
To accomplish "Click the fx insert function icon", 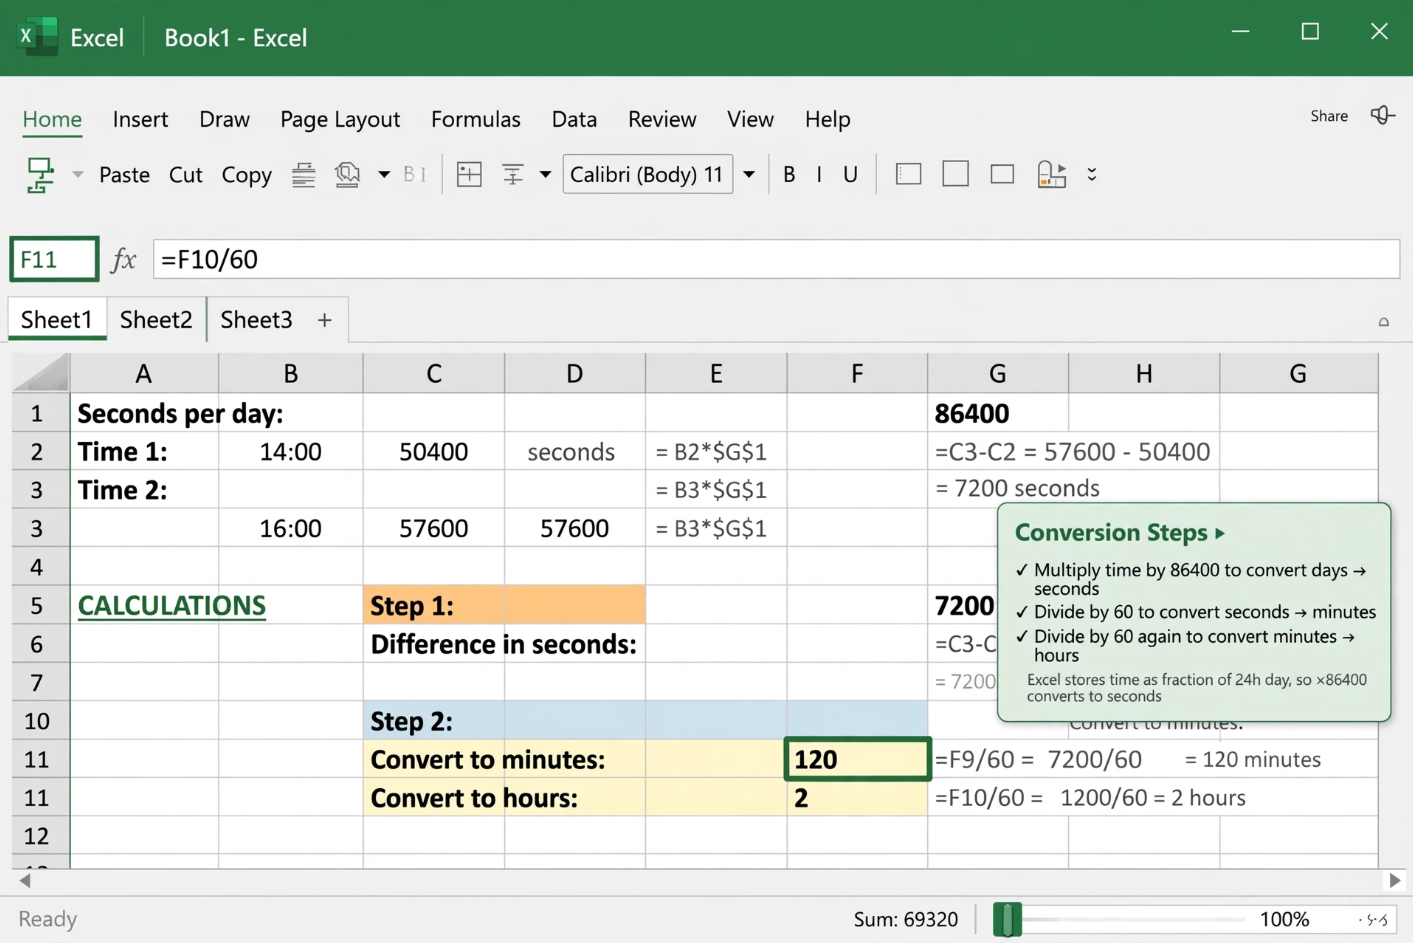I will 123,260.
